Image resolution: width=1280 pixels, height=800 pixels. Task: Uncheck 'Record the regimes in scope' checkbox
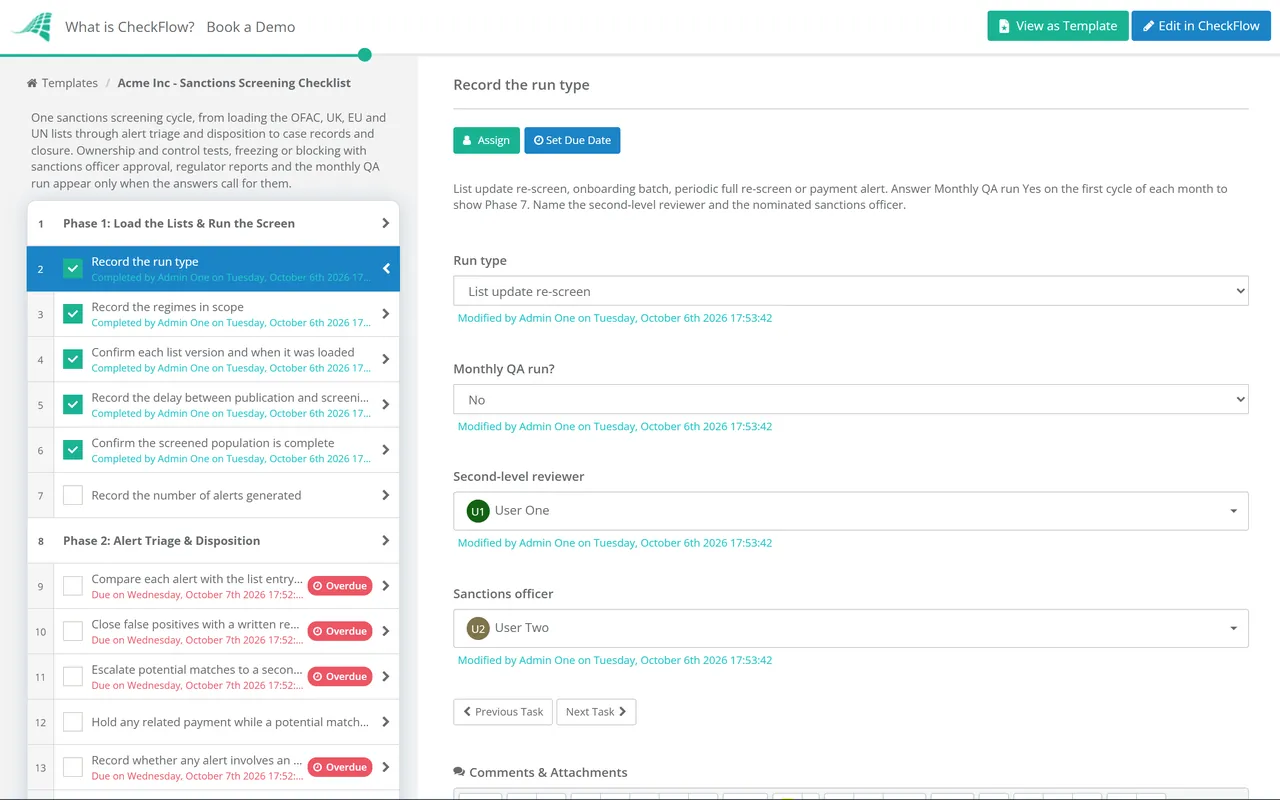point(73,314)
